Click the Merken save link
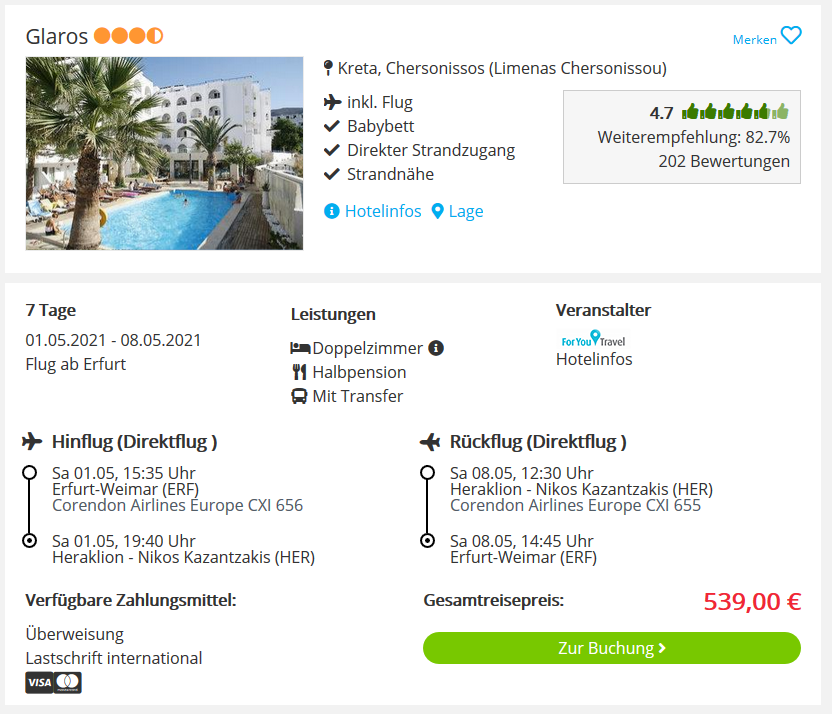Viewport: 832px width, 714px height. click(x=754, y=40)
